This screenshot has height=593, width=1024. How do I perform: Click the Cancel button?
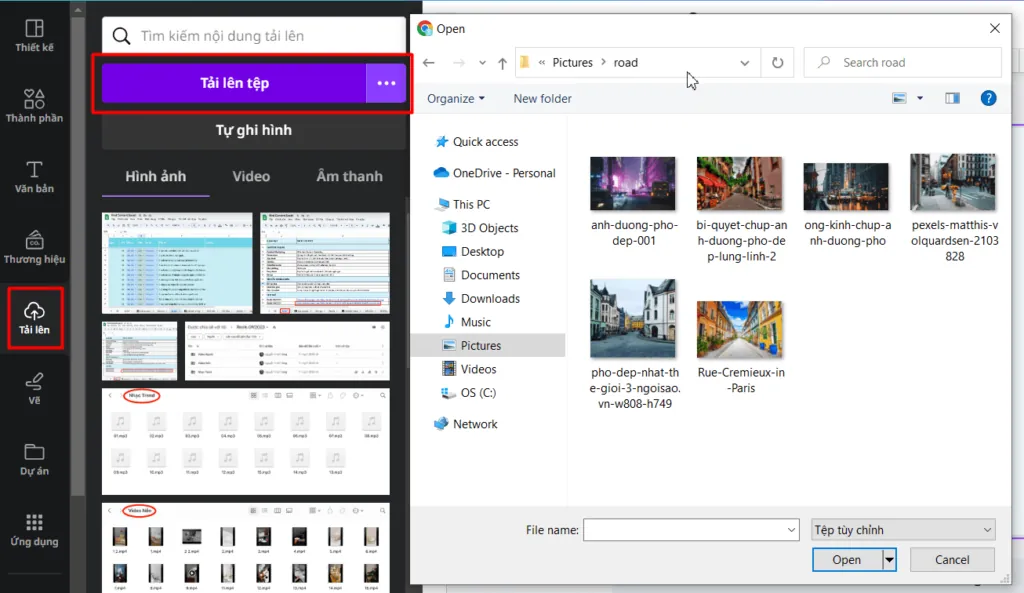[x=952, y=560]
